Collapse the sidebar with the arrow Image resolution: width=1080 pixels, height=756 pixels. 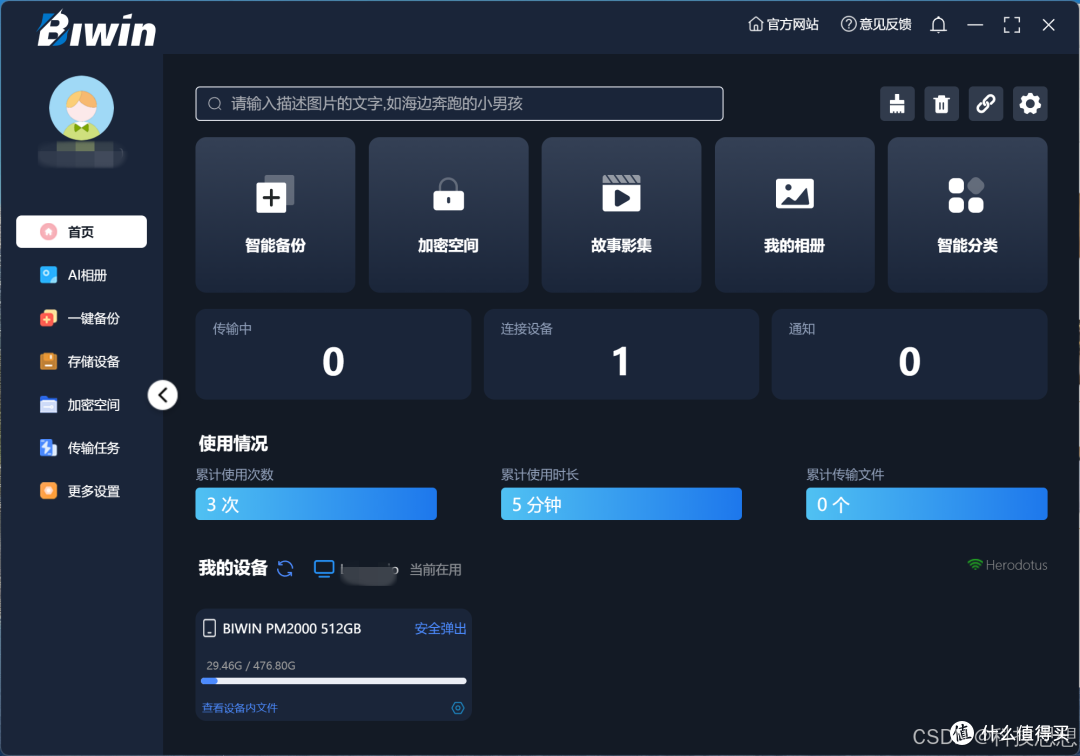tap(163, 395)
